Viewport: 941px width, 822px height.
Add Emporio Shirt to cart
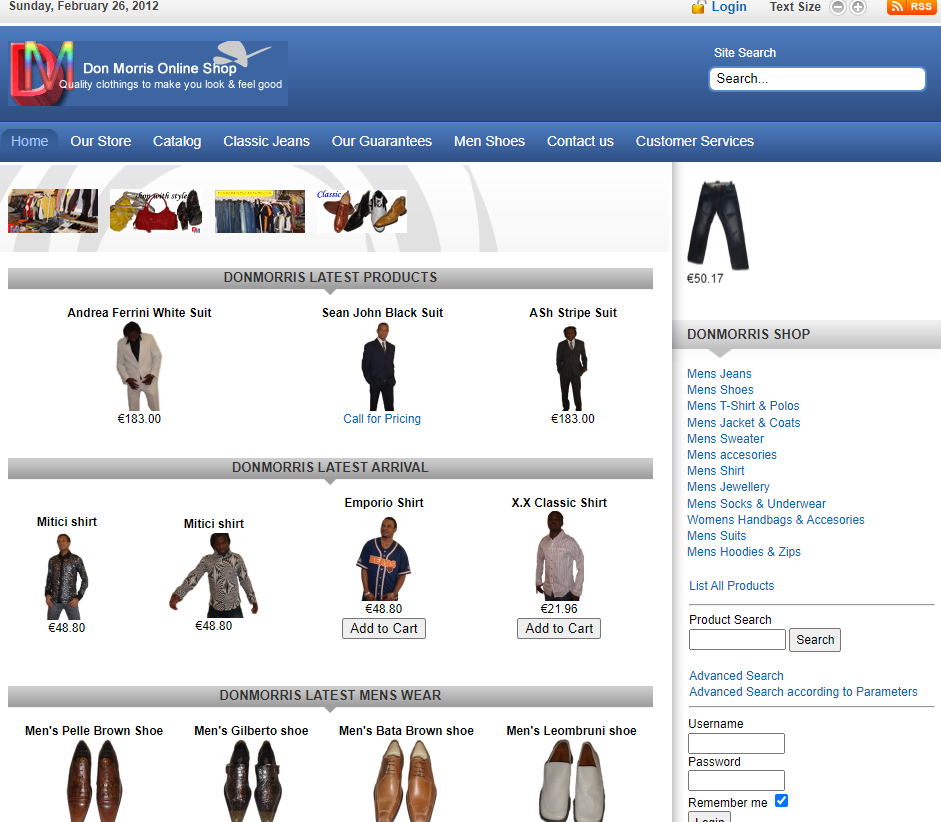point(384,629)
